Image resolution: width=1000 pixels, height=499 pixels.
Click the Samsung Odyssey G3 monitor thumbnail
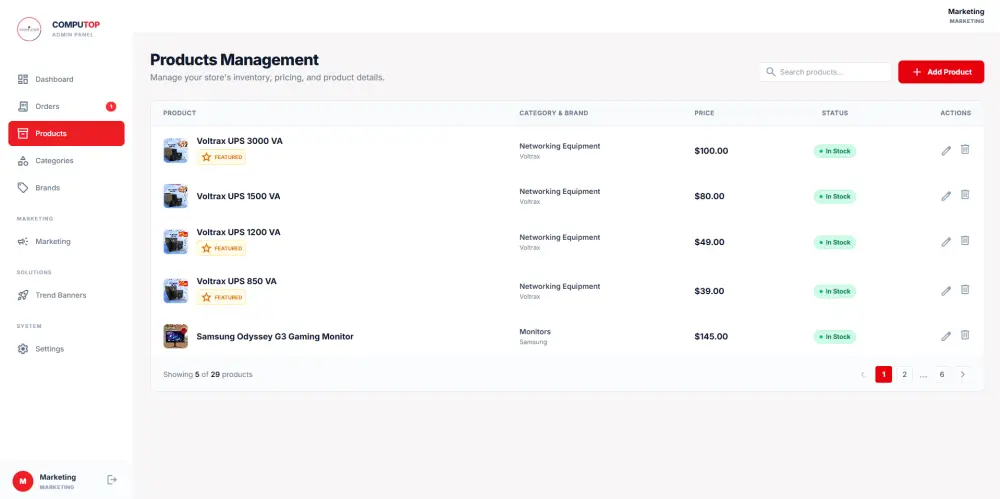coord(175,336)
